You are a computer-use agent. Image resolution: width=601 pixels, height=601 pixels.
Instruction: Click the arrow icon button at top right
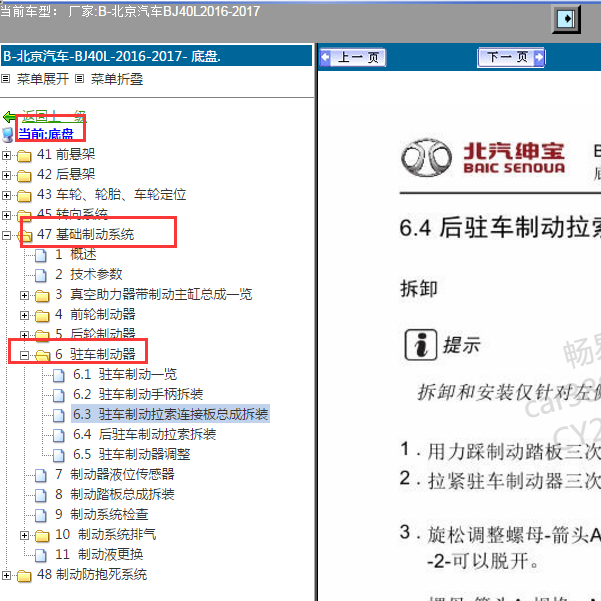point(566,19)
